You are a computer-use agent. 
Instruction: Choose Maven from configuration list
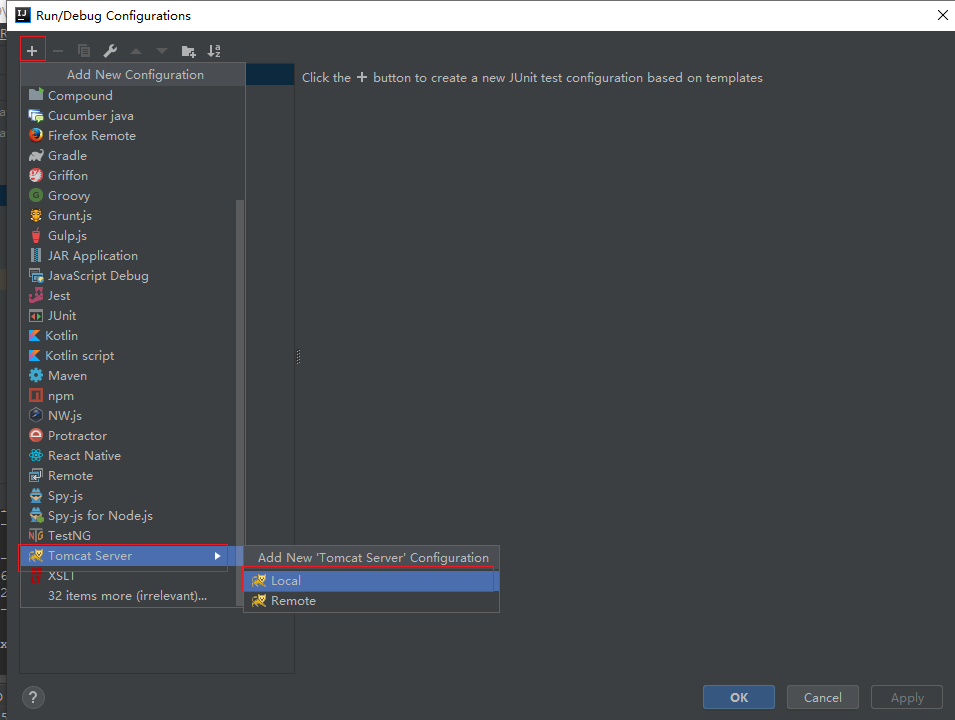67,376
